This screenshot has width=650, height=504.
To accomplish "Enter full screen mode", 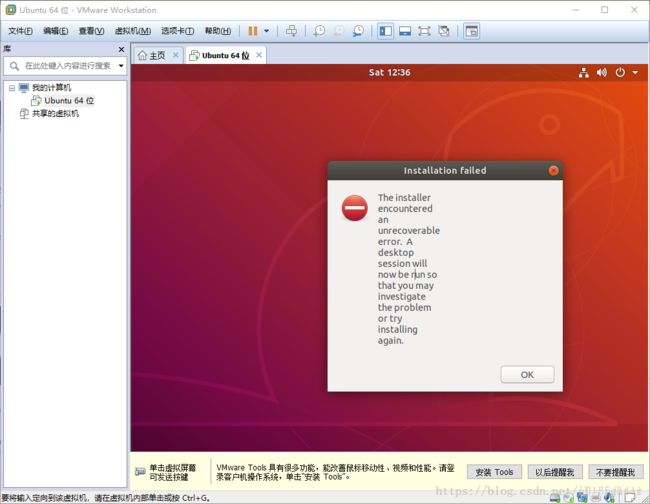I will pos(424,31).
